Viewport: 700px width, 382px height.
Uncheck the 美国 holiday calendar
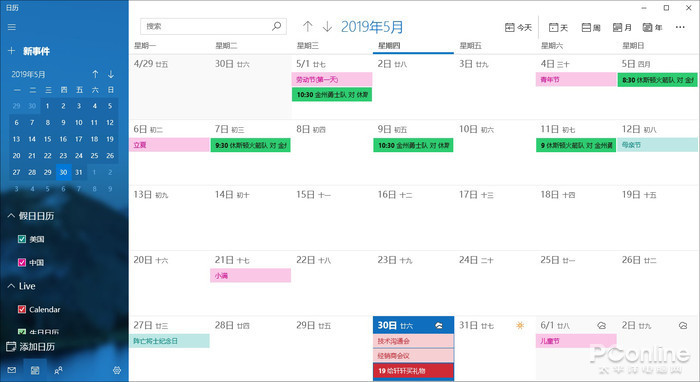[21, 239]
